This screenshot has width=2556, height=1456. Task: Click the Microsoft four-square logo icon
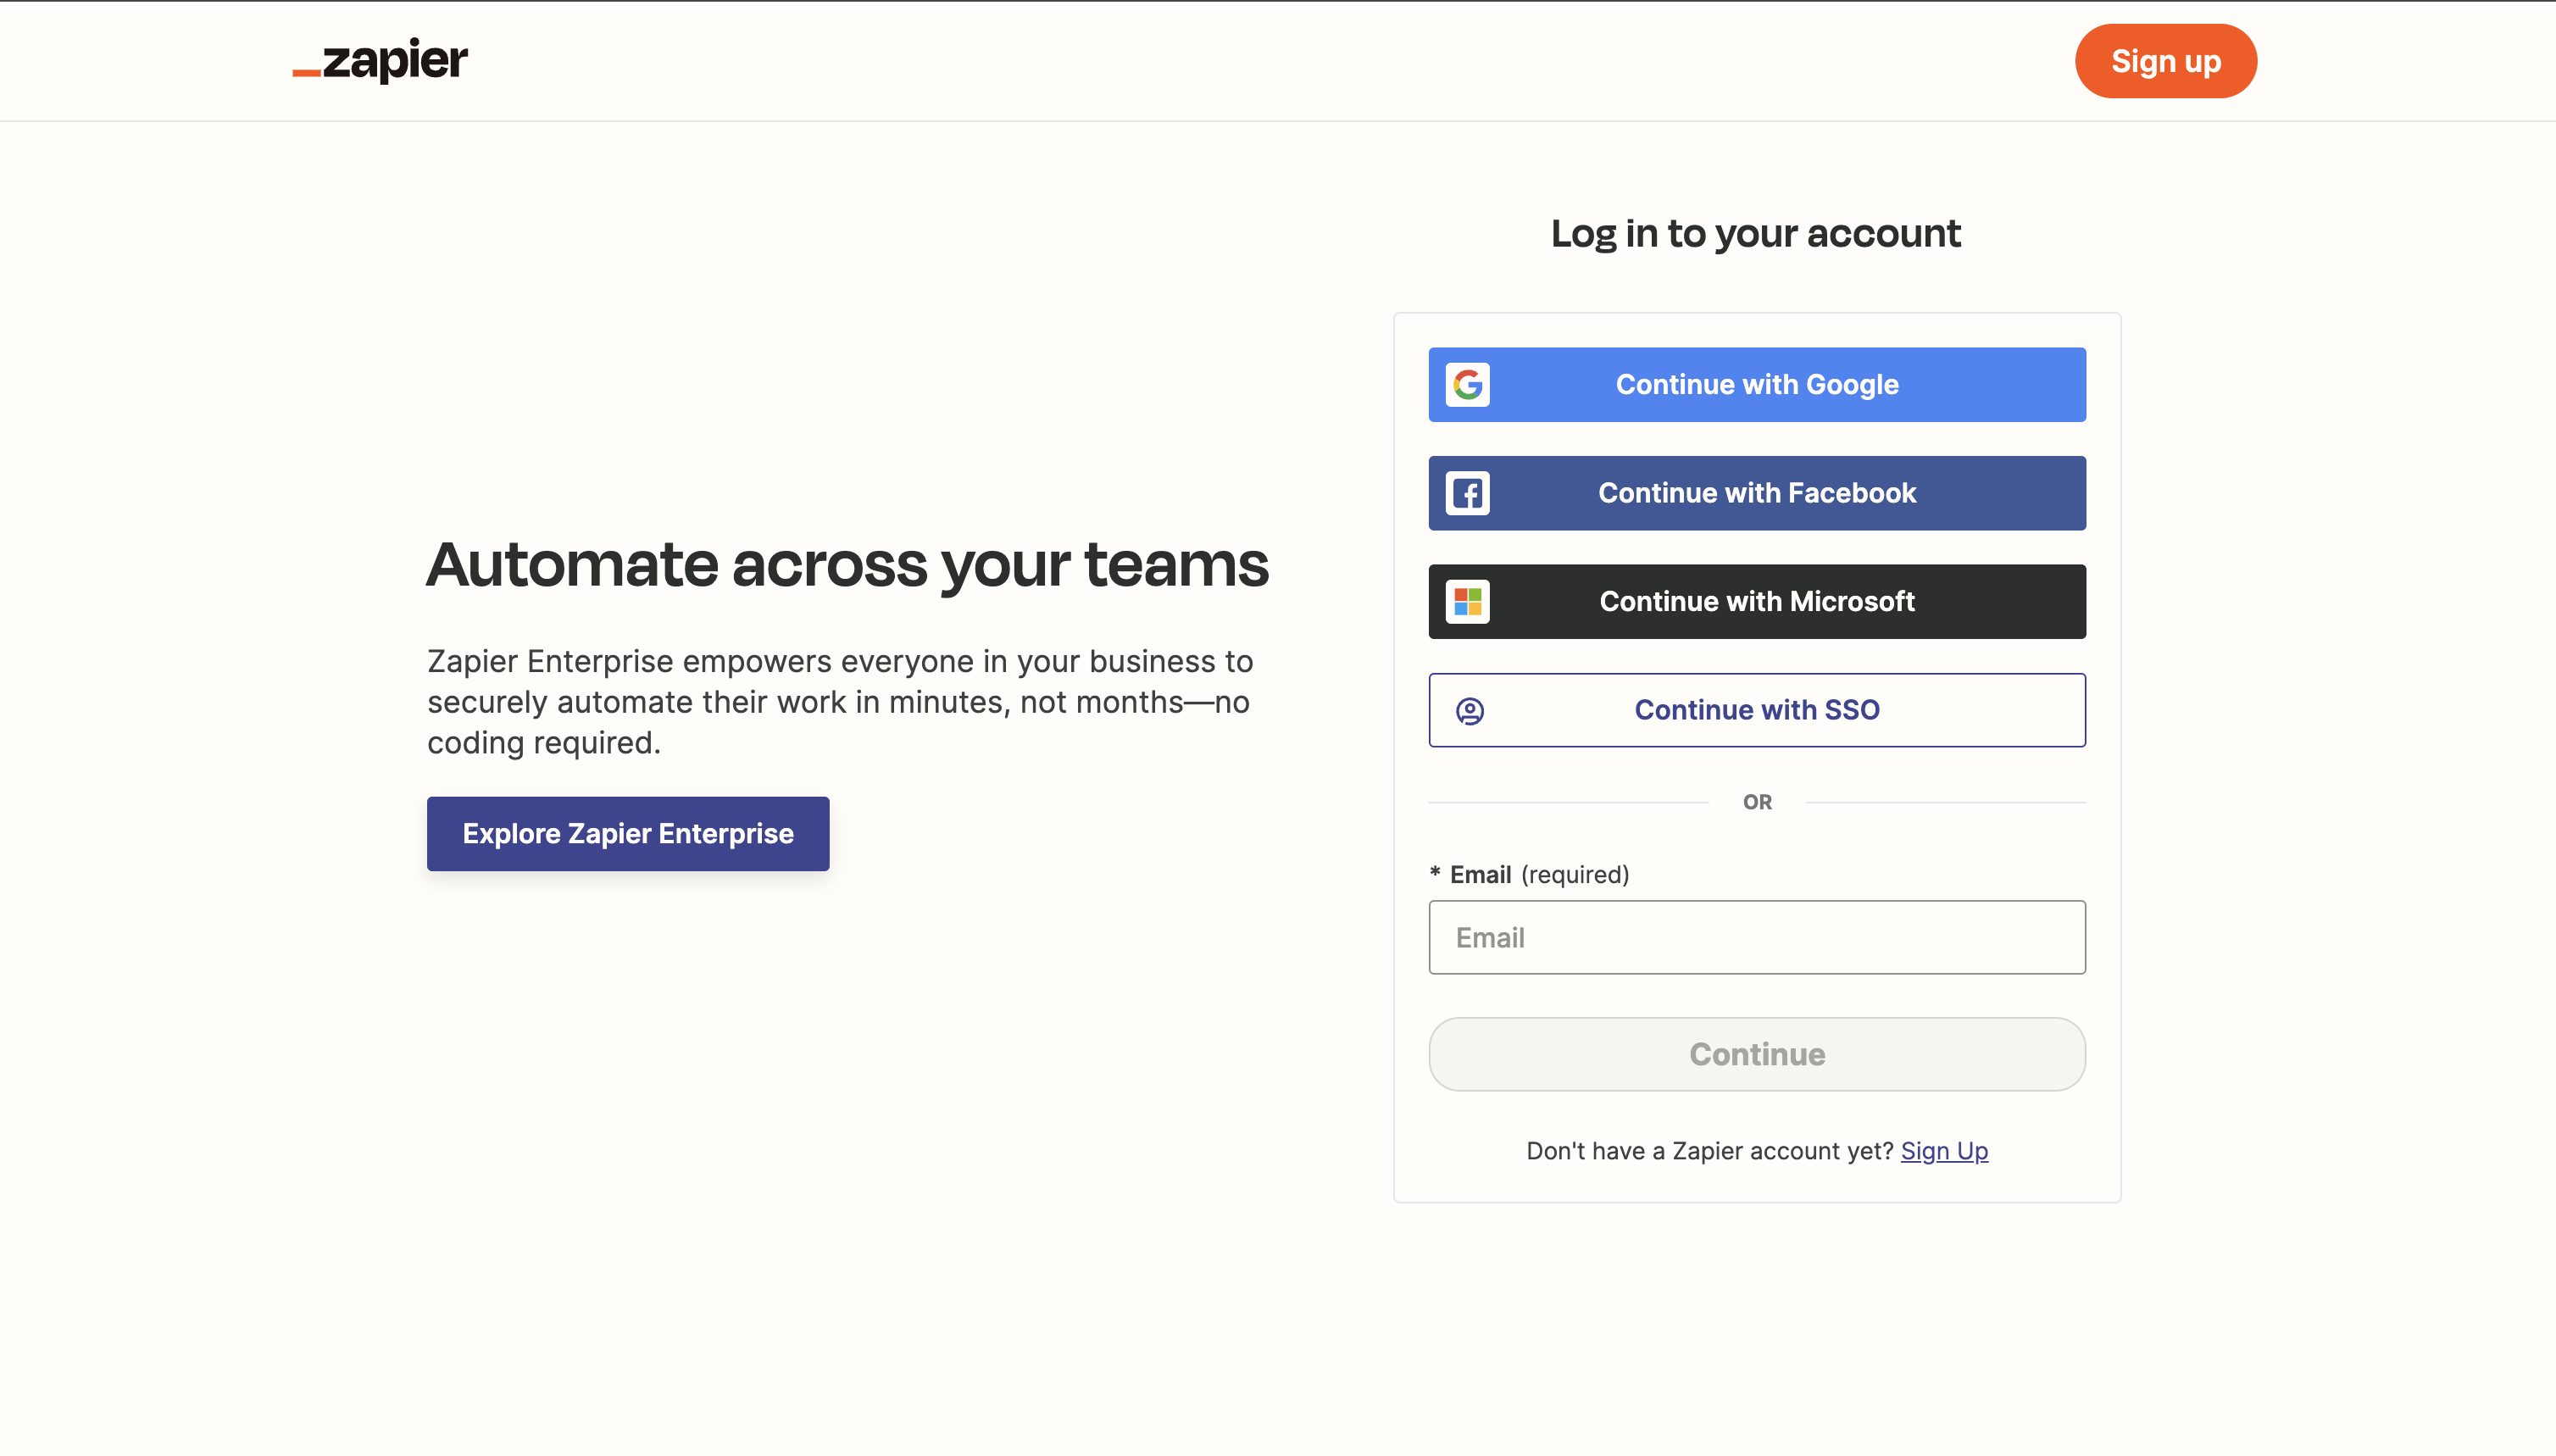1467,601
